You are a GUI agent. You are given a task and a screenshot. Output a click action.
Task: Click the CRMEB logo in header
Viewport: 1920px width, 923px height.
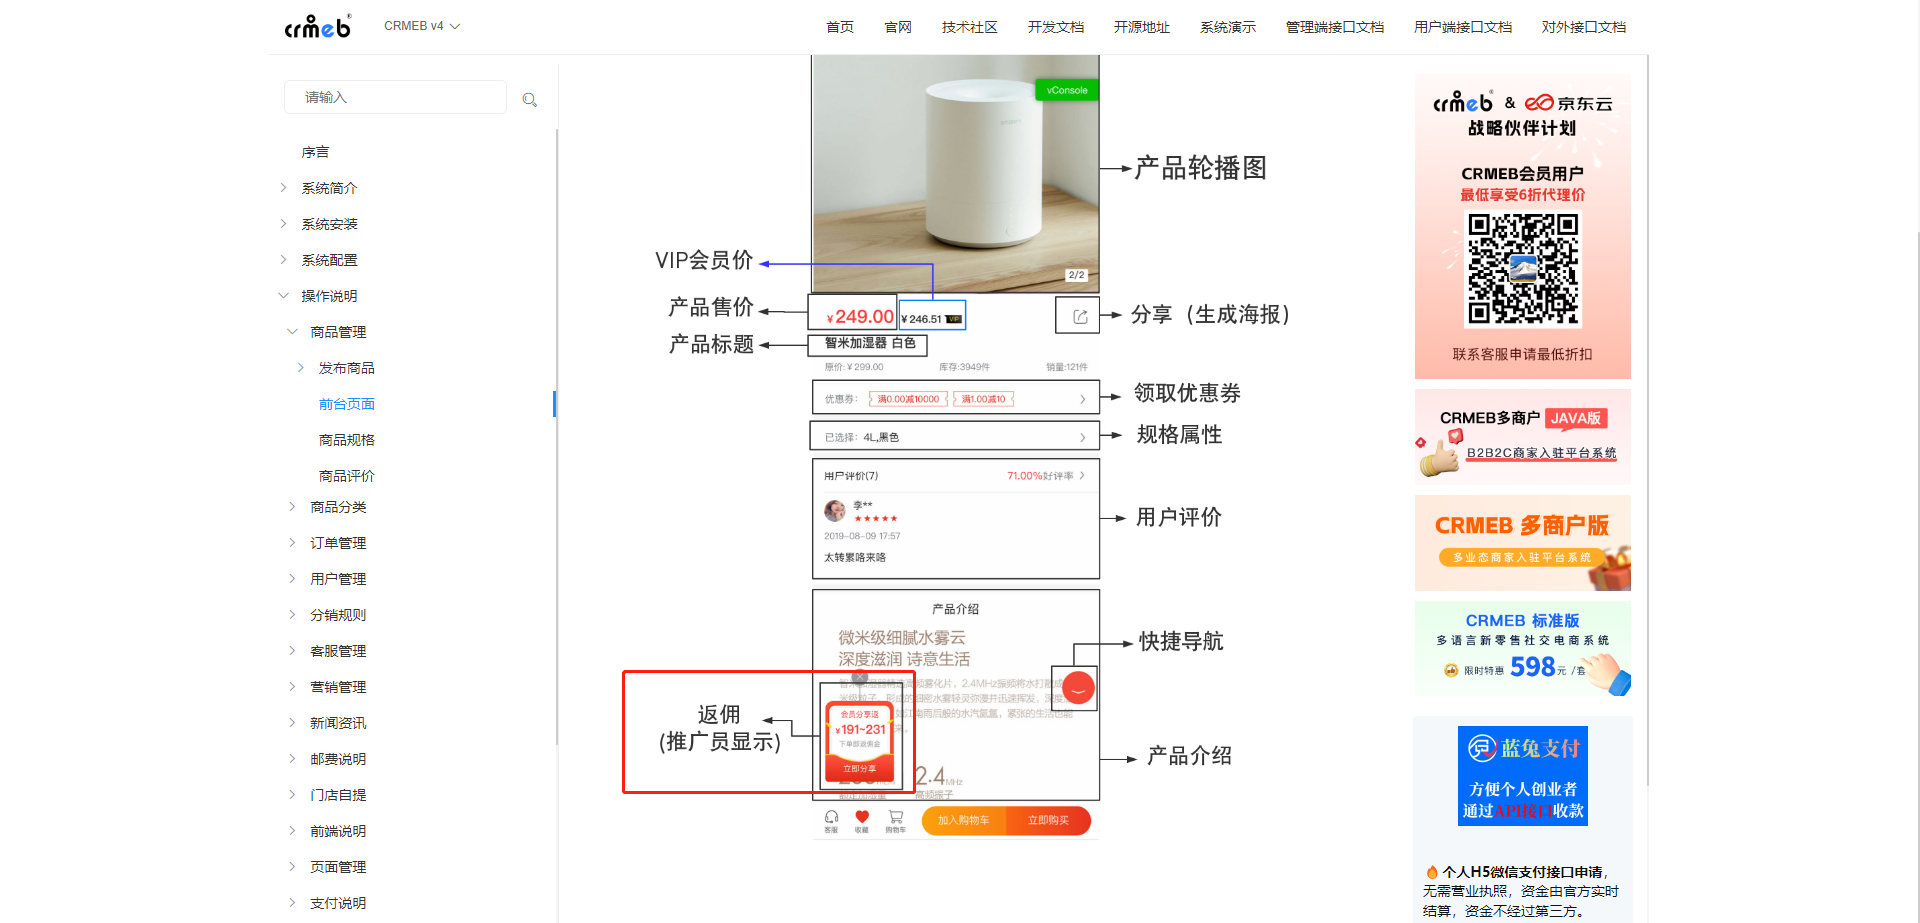pyautogui.click(x=317, y=27)
